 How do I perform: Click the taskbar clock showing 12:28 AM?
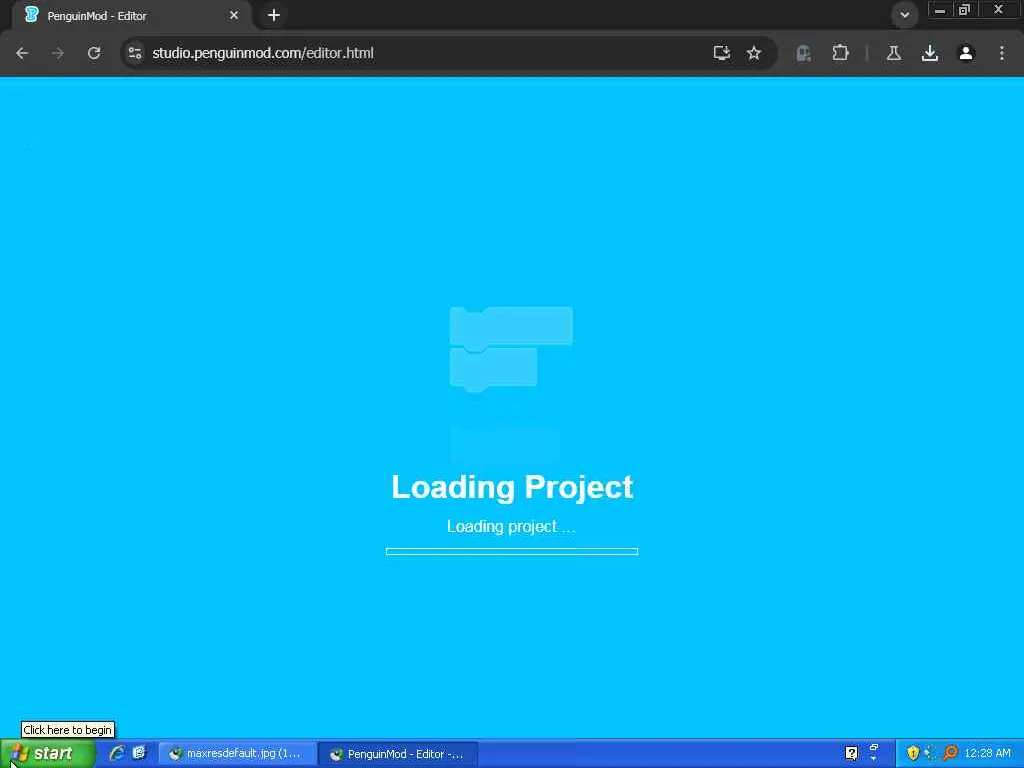click(987, 754)
